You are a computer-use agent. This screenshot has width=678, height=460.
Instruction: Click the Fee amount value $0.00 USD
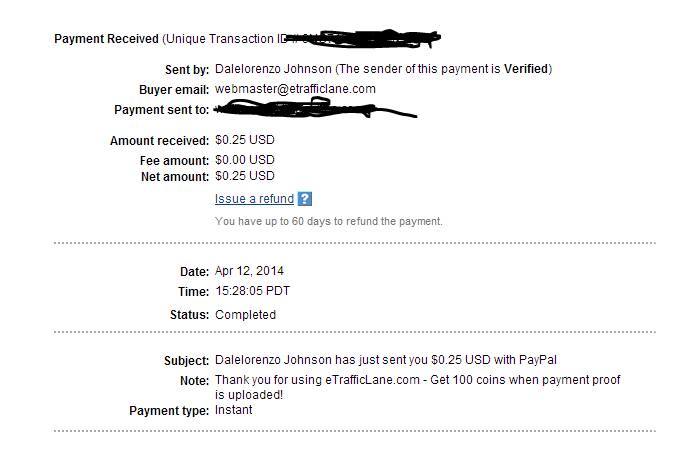coord(245,160)
